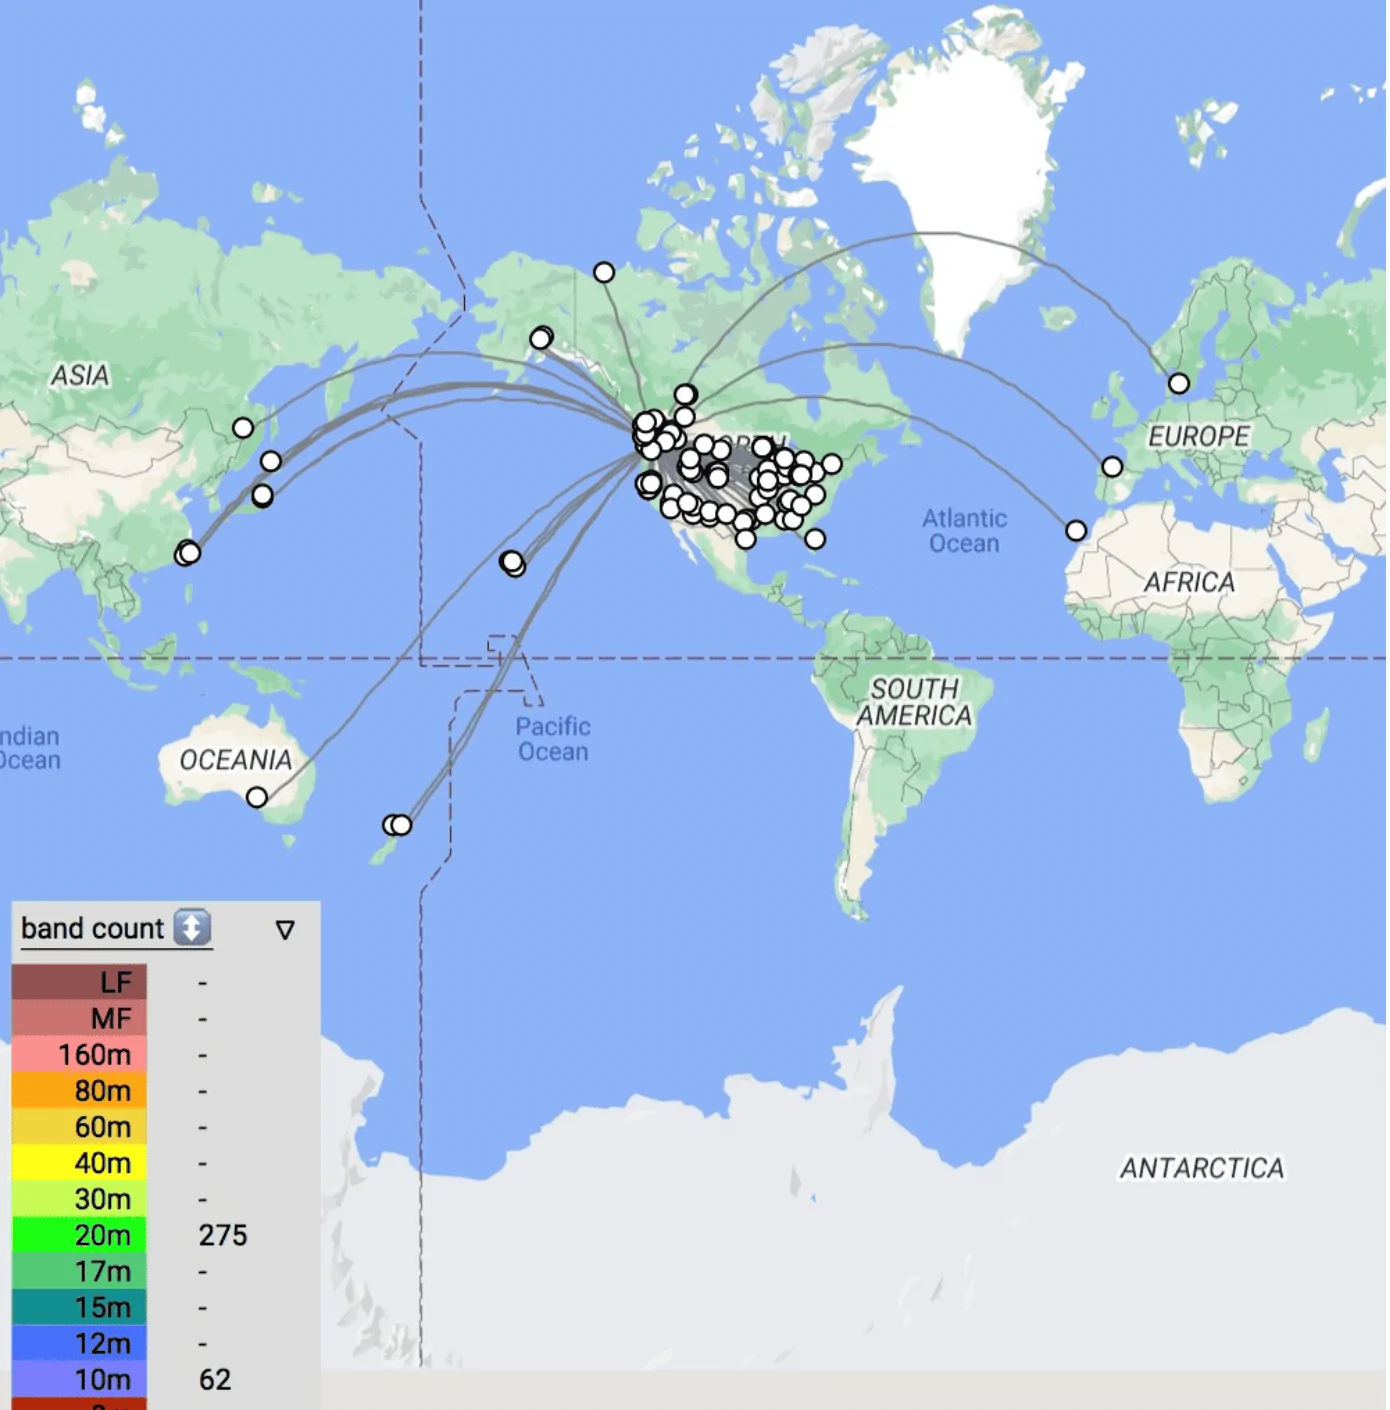Pick the 12m band swatch
The image size is (1390, 1410).
[79, 1343]
